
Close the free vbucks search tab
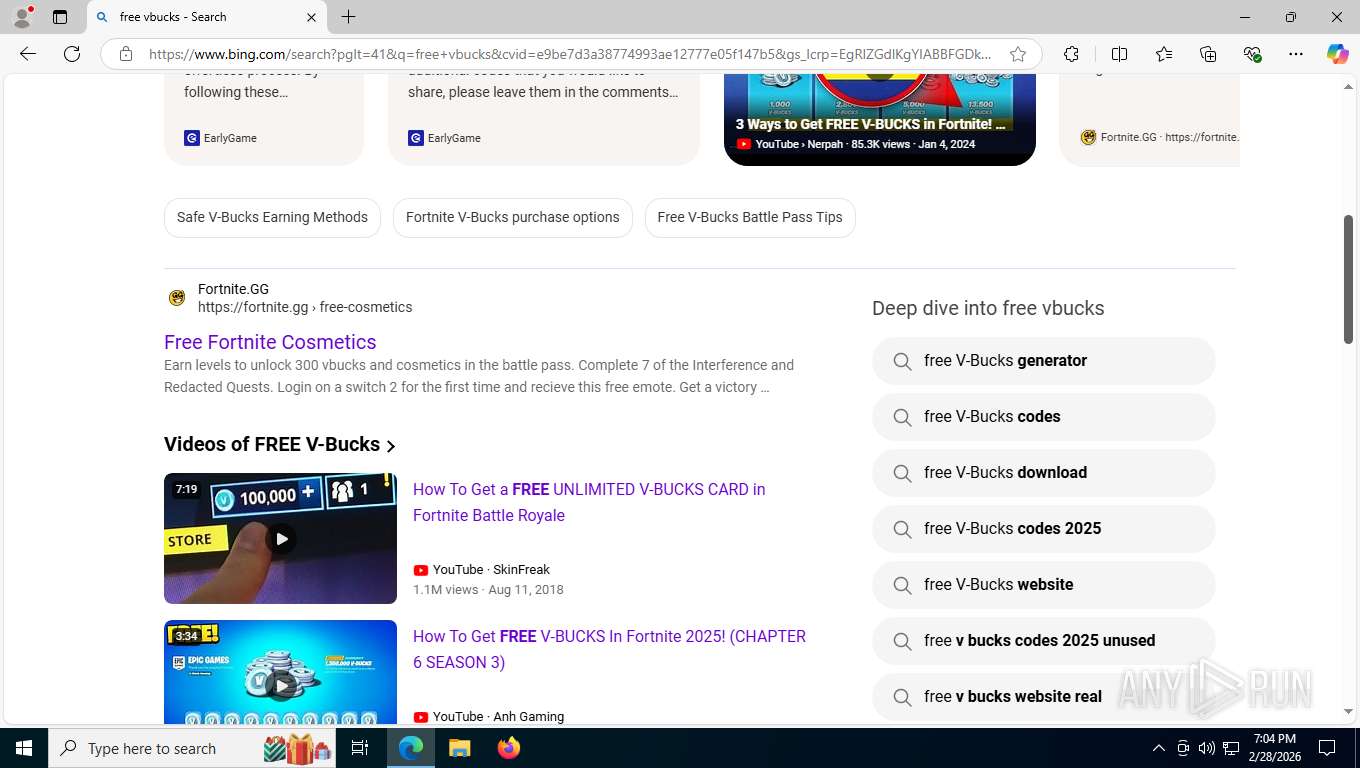[311, 17]
